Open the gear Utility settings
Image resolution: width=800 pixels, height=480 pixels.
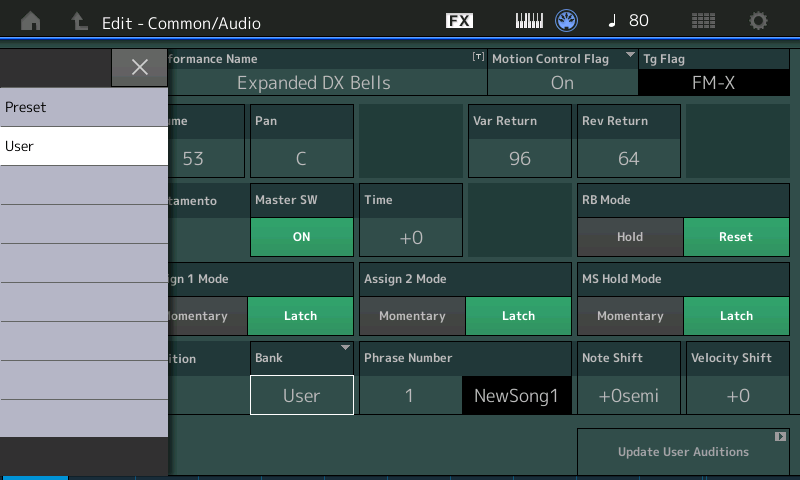(x=759, y=21)
